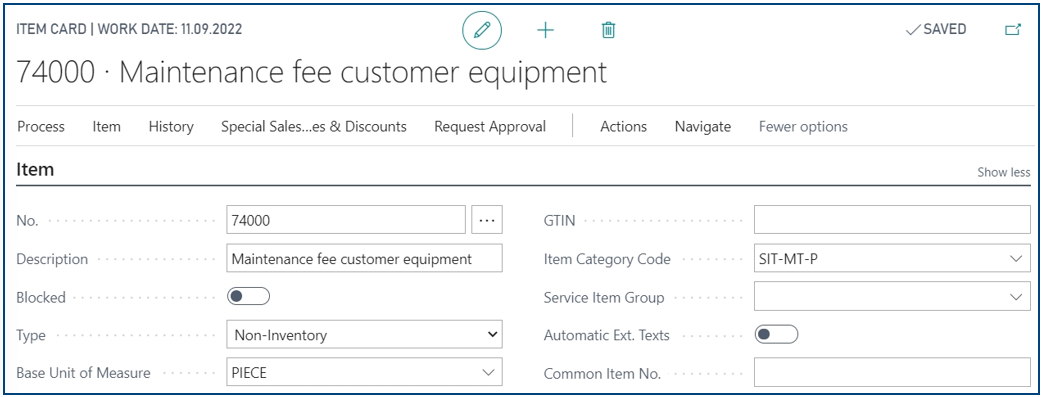The height and width of the screenshot is (397, 1043).
Task: Open the Navigate menu
Action: click(x=702, y=126)
